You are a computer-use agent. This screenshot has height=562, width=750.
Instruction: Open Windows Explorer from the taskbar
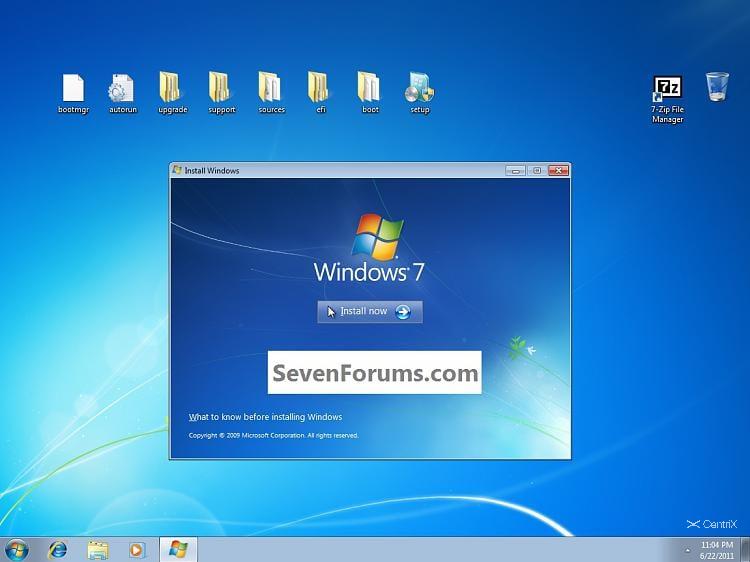tap(97, 550)
